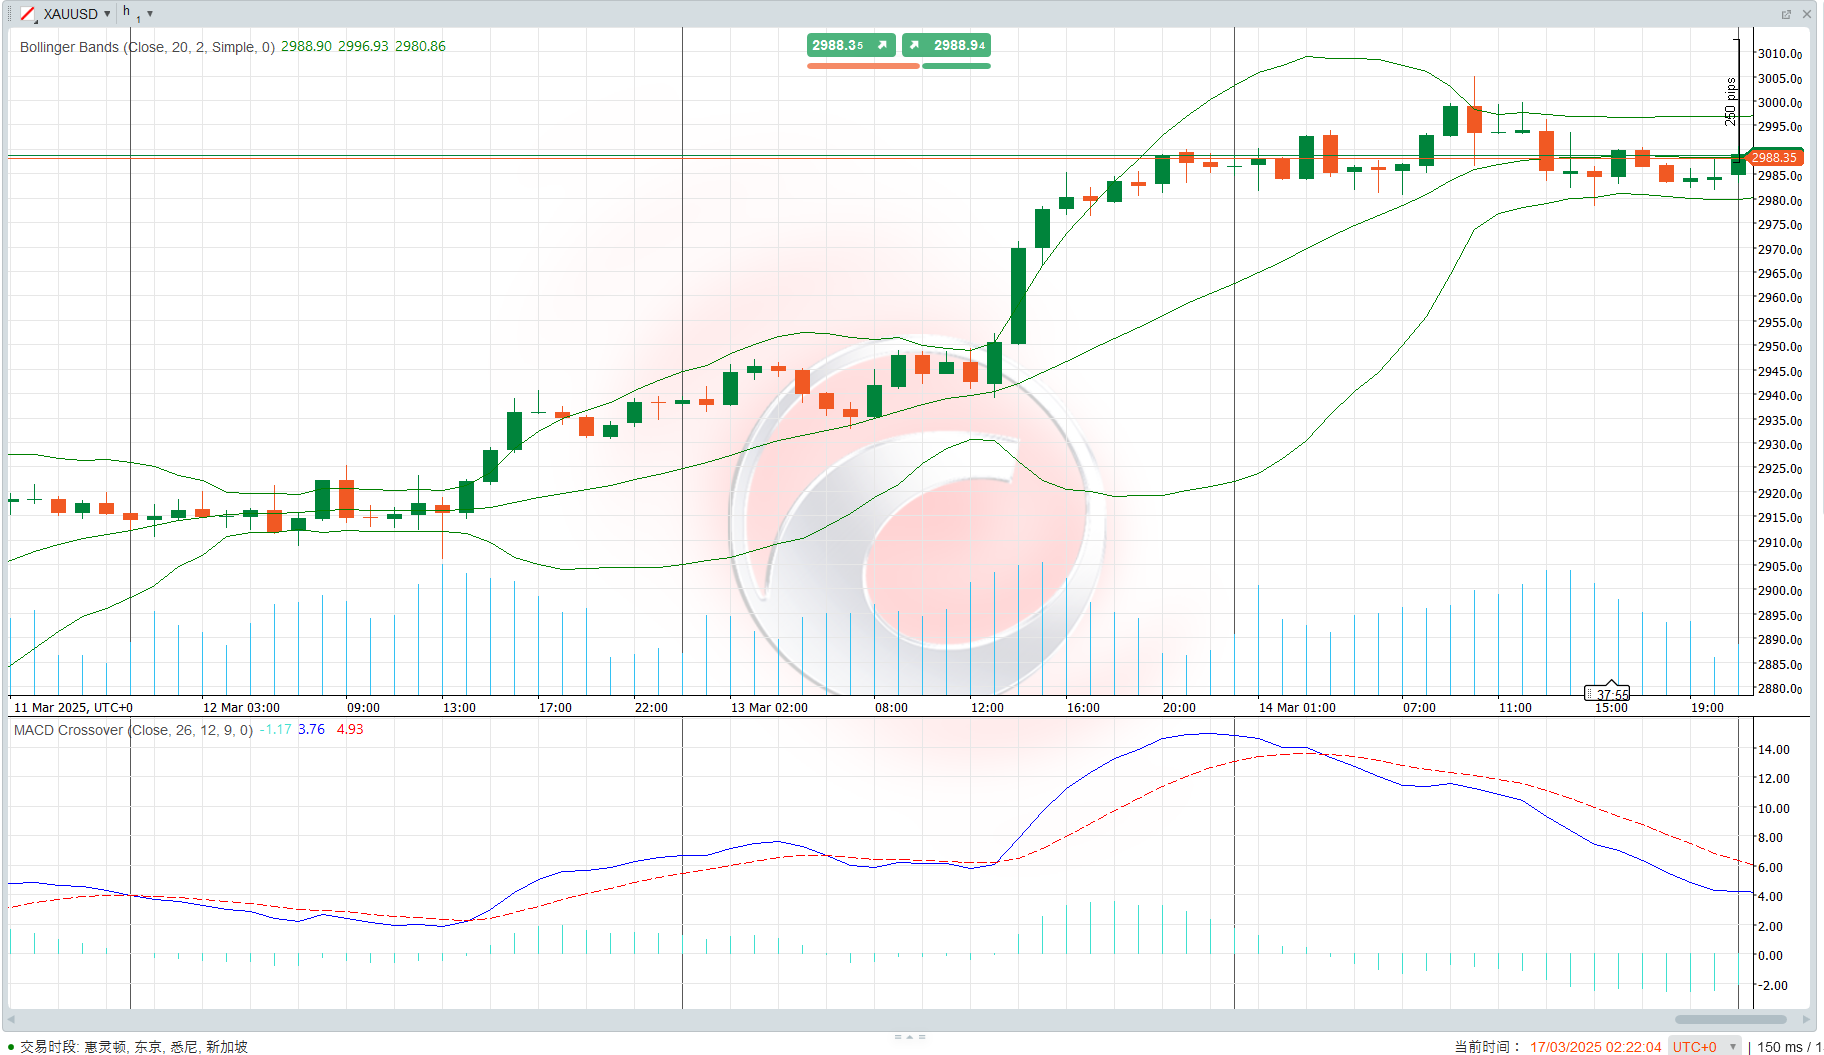Viewport: 1824px width, 1055px height.
Task: Click the orange sentiment bar under sell
Action: [x=863, y=66]
